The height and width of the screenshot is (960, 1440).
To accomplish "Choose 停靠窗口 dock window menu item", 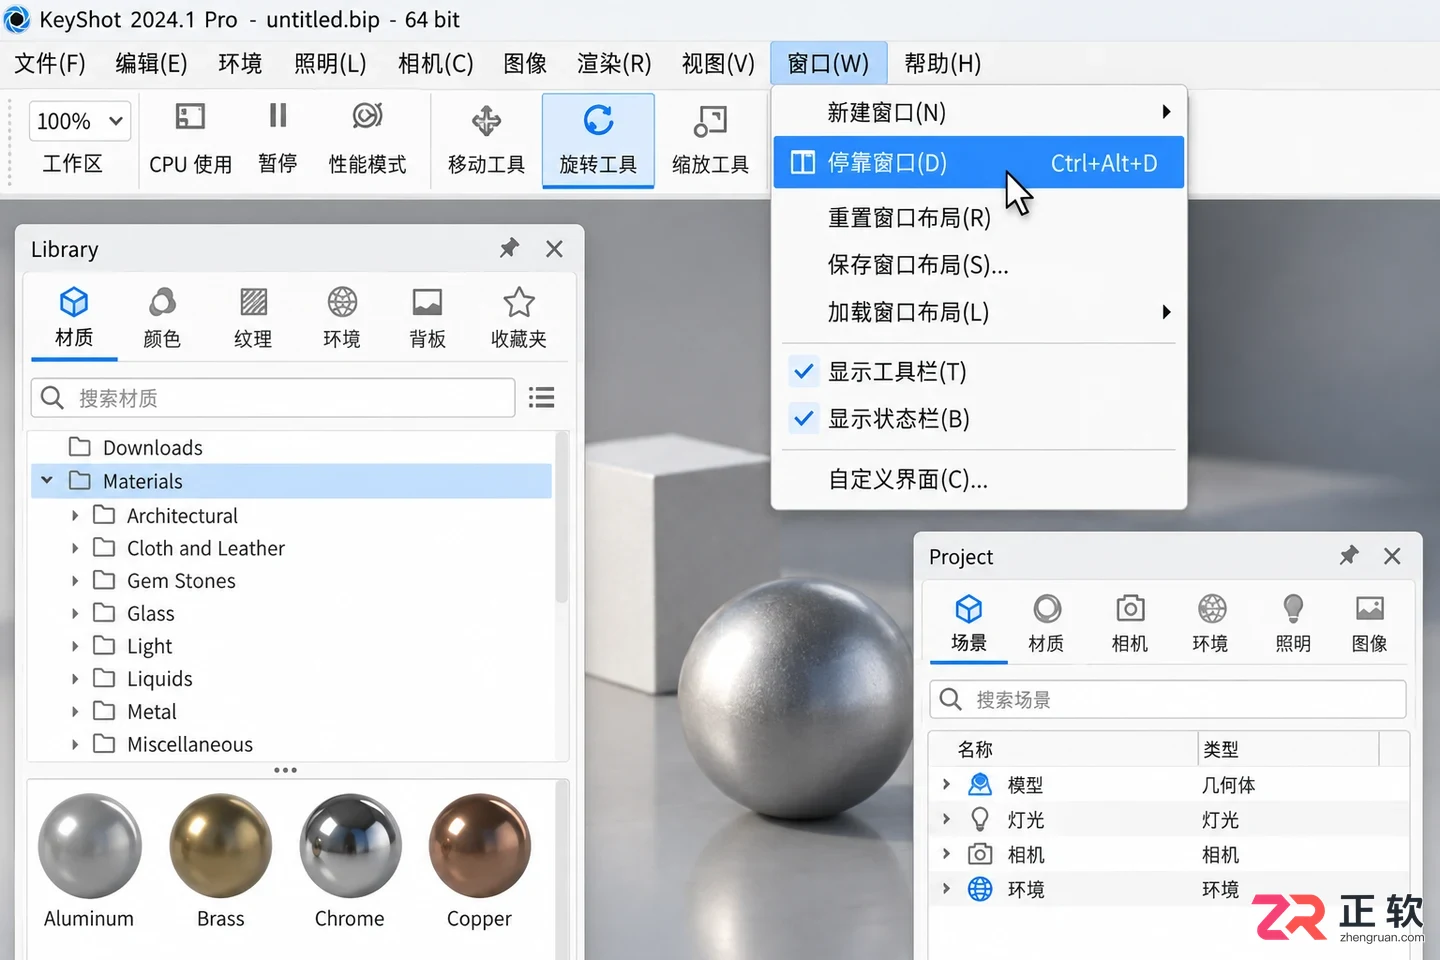I will point(979,163).
